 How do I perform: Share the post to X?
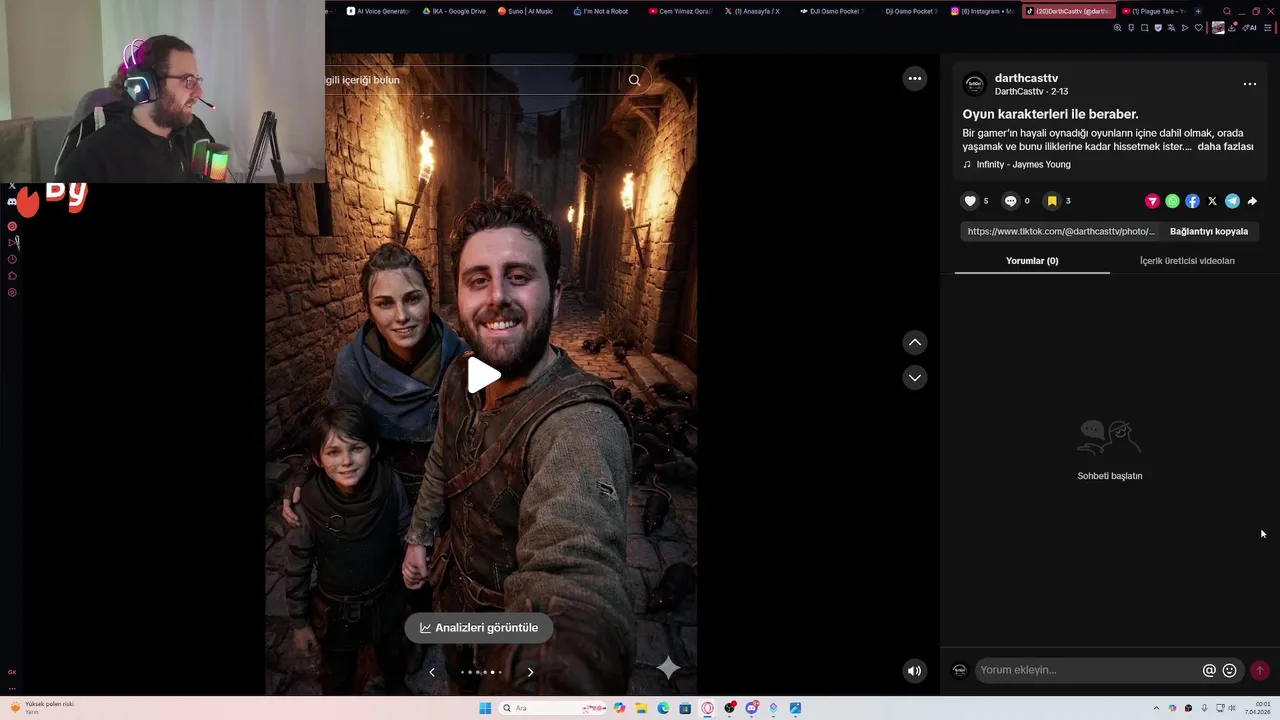(1212, 201)
